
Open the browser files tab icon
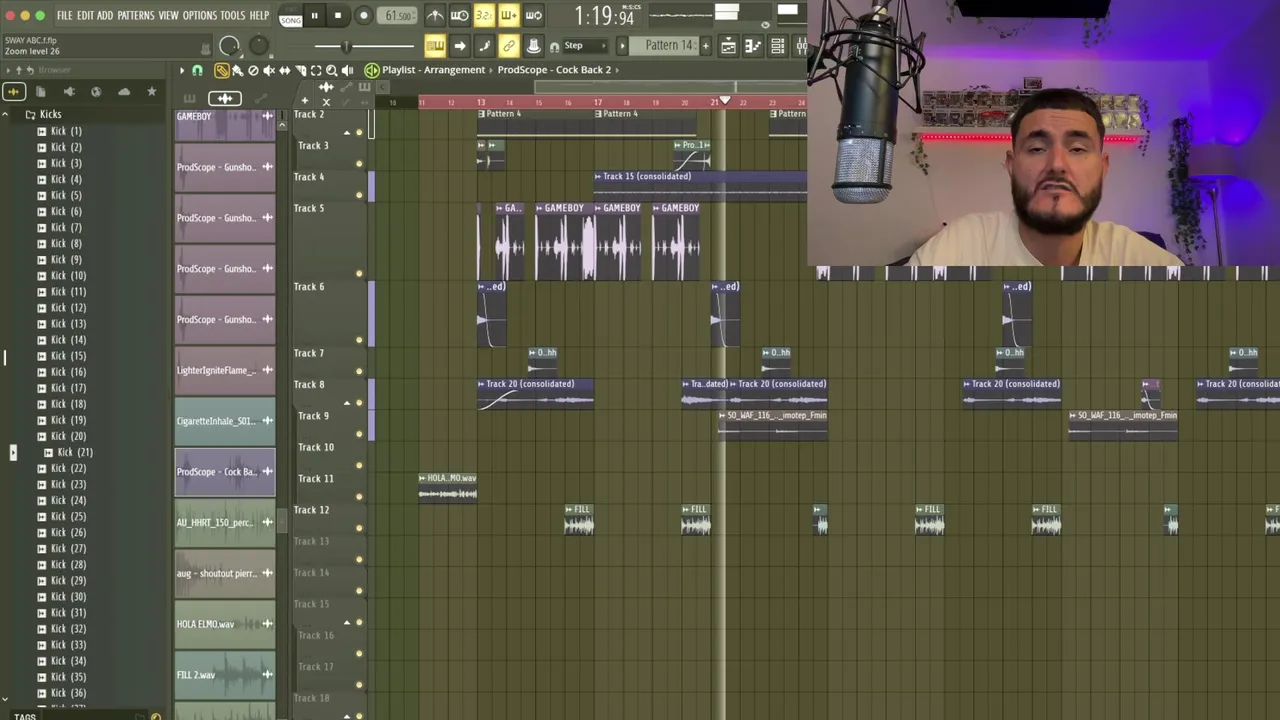tap(41, 92)
